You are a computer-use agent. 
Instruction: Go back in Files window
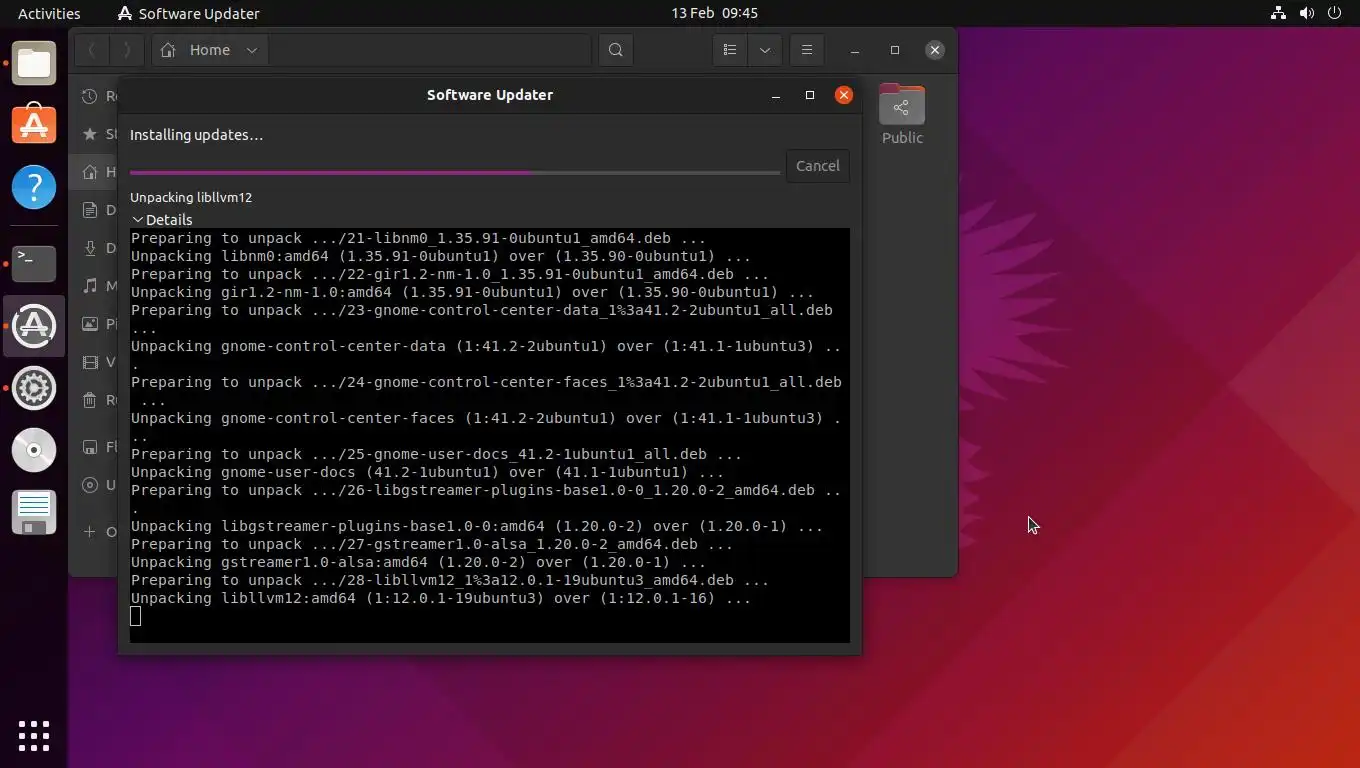pos(92,50)
